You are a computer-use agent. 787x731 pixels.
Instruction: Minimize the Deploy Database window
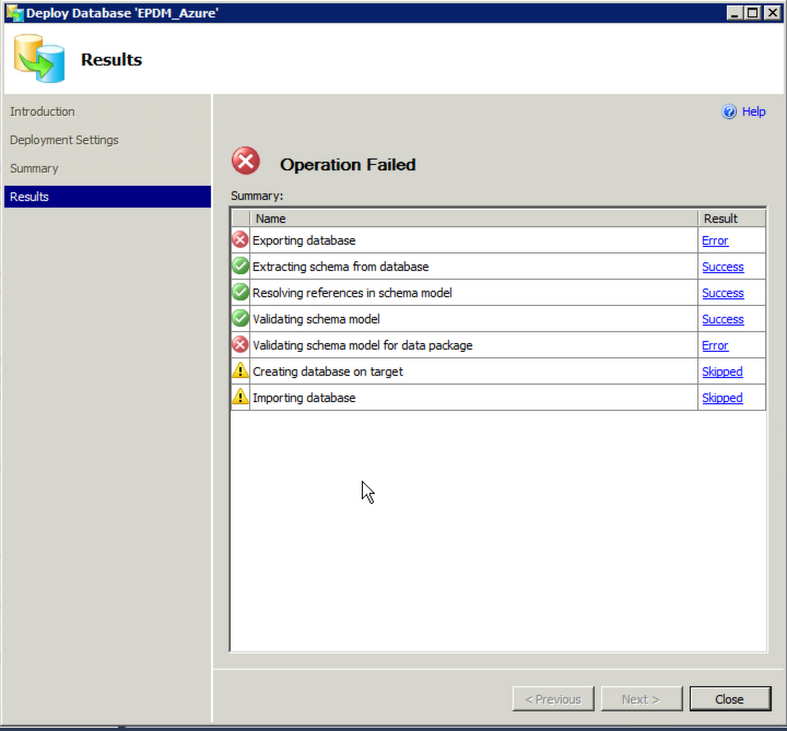[x=735, y=13]
